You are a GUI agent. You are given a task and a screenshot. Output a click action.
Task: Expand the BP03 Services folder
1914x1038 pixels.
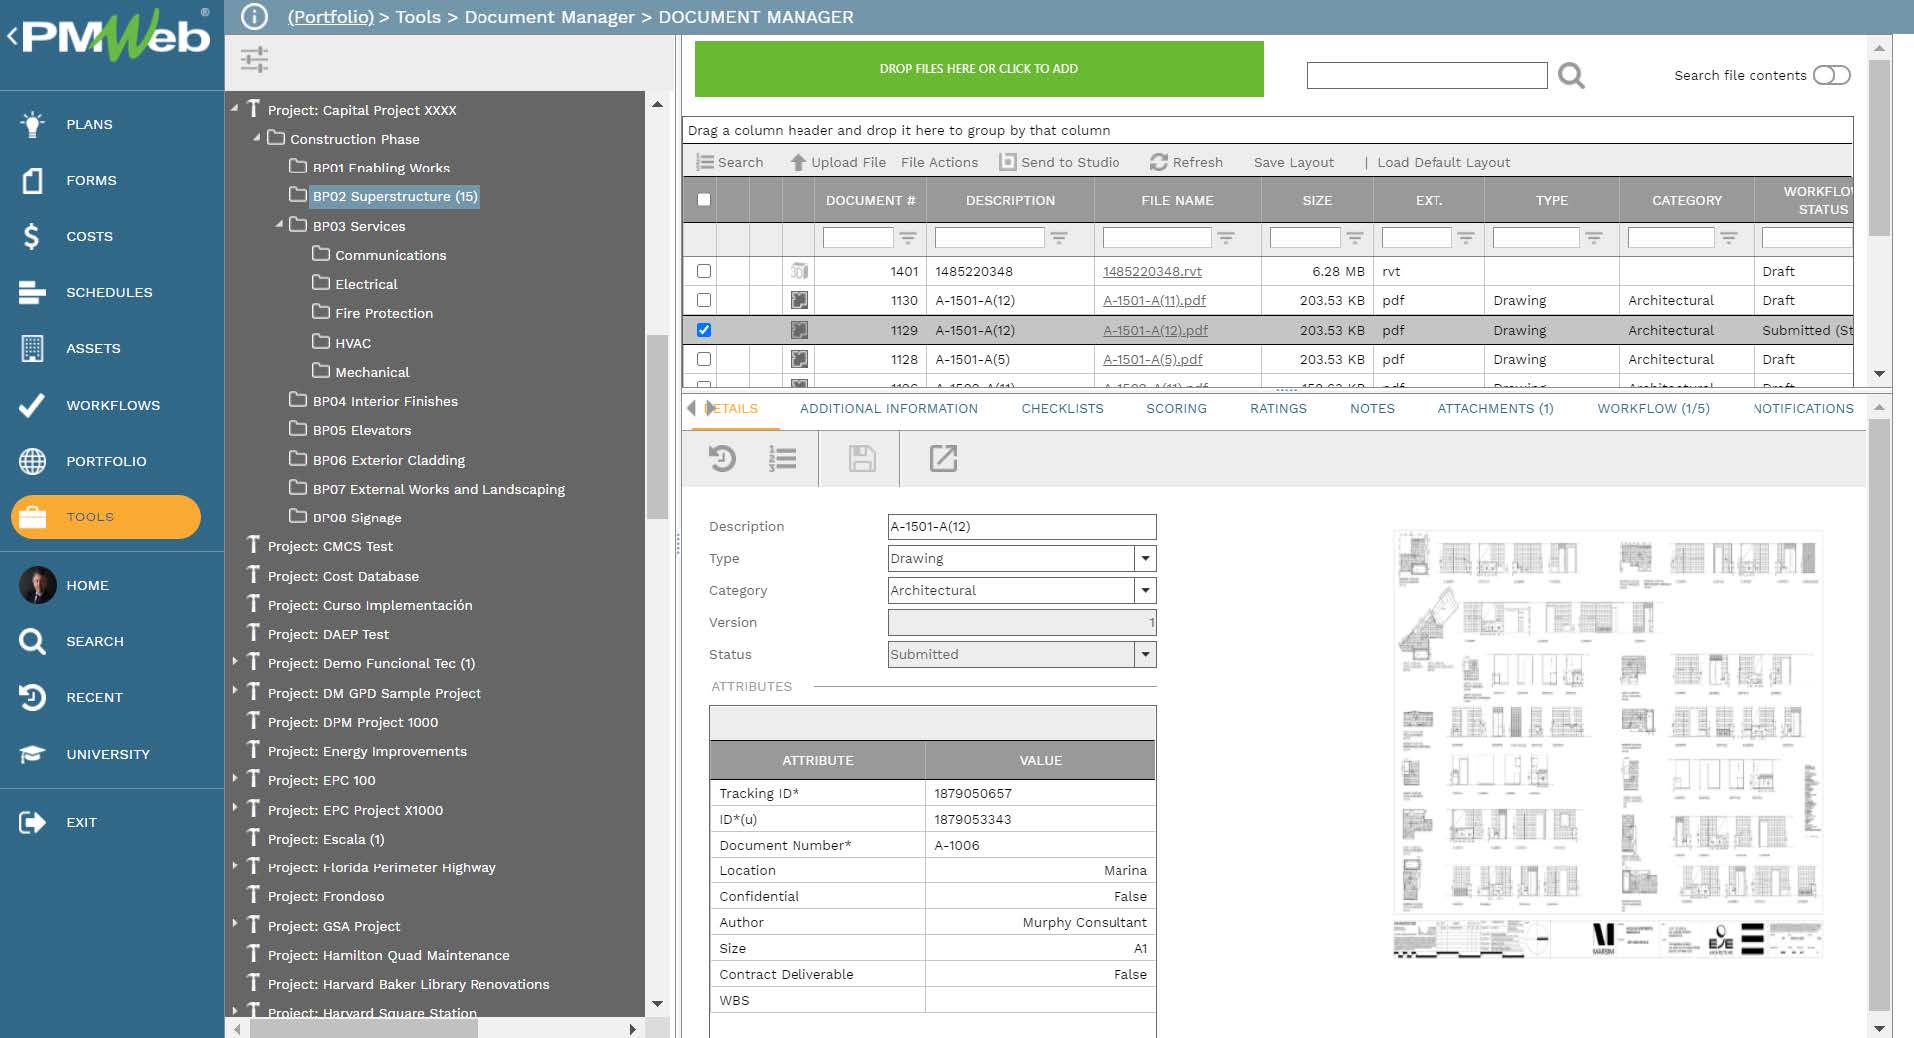pos(280,226)
